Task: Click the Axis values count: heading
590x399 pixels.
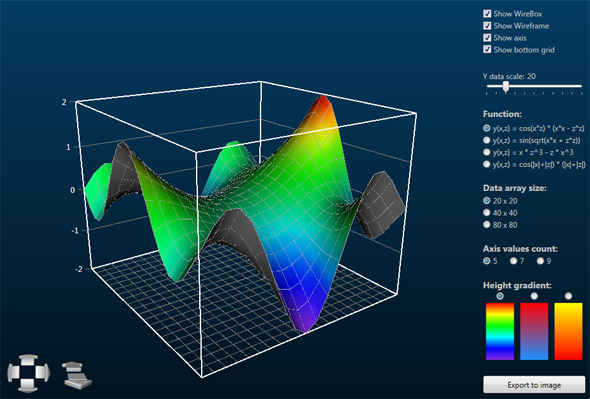Action: [520, 248]
